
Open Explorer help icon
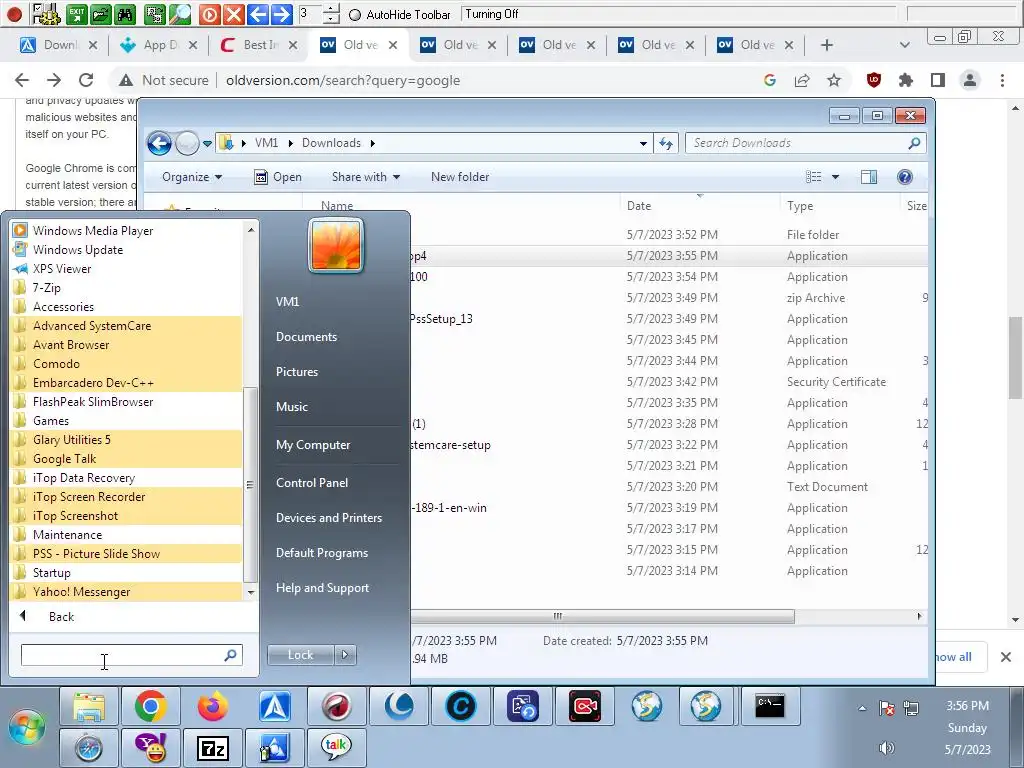(904, 177)
